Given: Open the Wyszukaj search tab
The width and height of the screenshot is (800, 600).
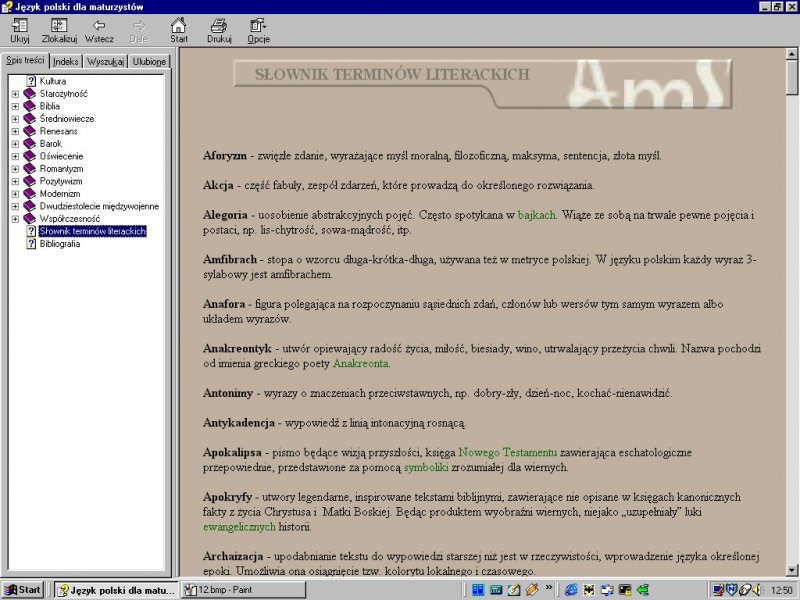Looking at the screenshot, I should click(106, 62).
